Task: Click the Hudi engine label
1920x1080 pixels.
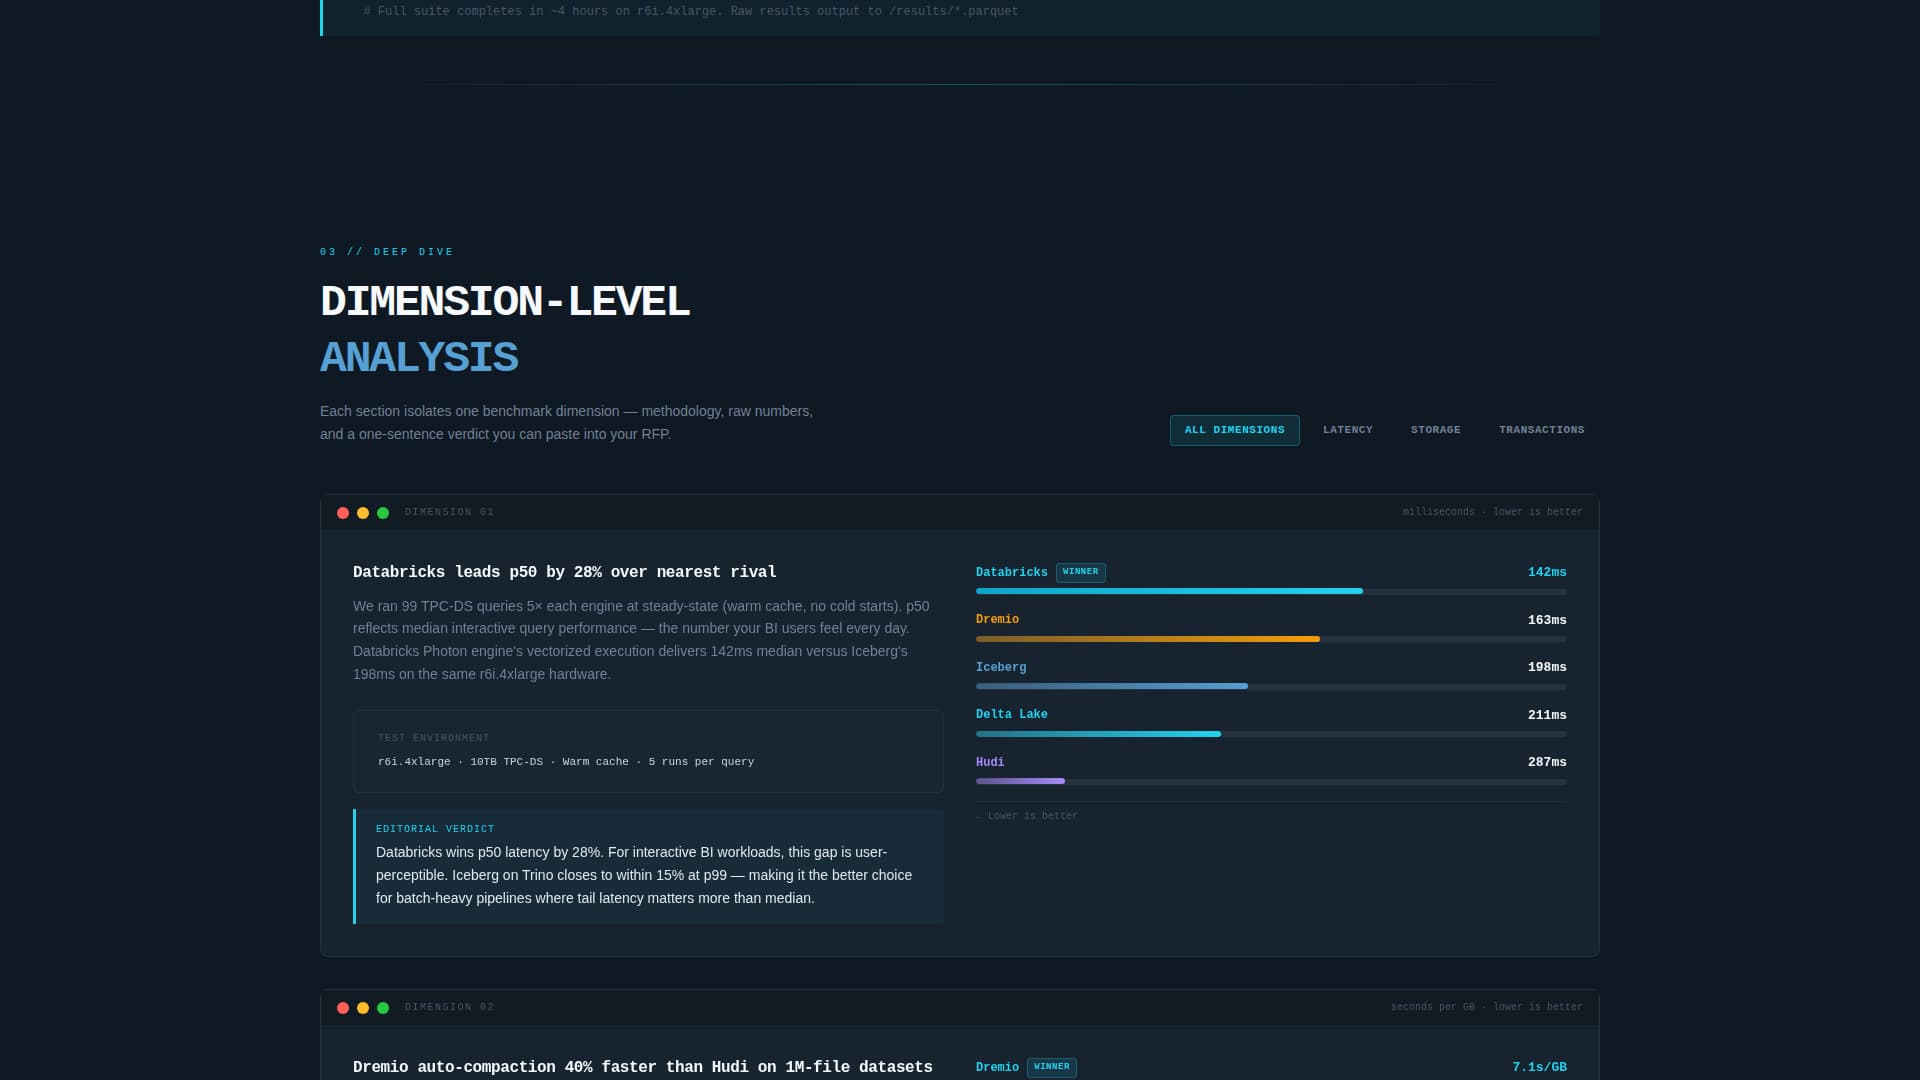Action: coord(990,762)
